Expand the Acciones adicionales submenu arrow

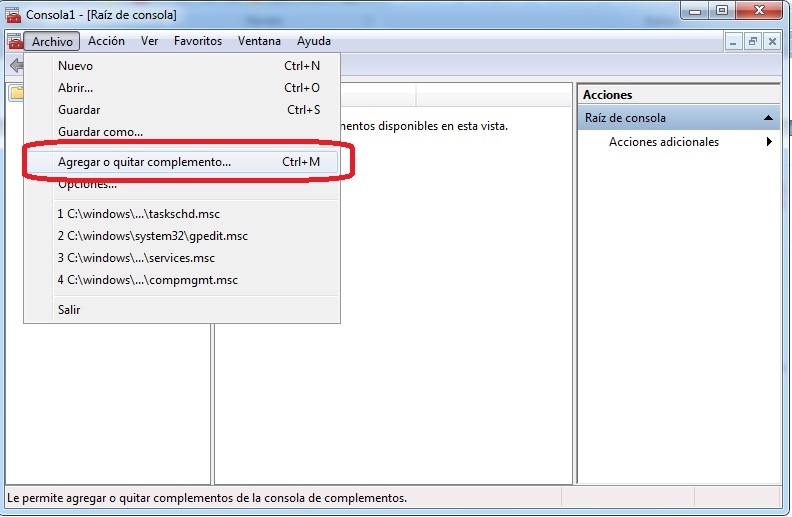click(x=769, y=142)
